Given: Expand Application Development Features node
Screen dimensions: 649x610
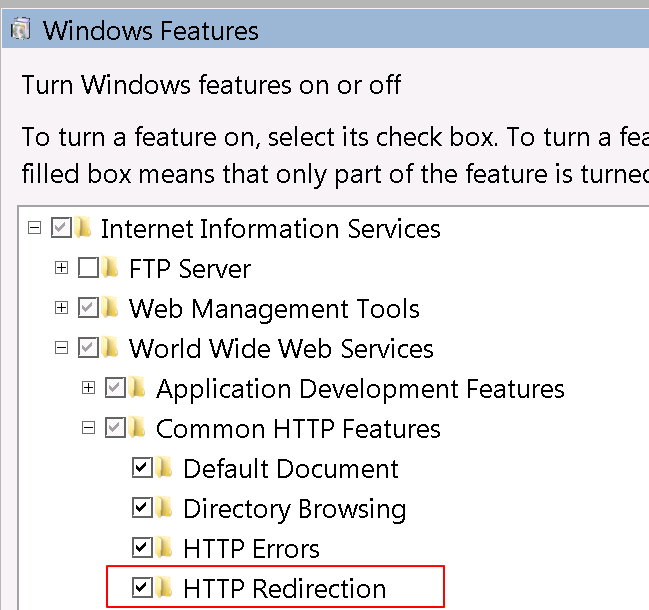Looking at the screenshot, I should (x=89, y=388).
